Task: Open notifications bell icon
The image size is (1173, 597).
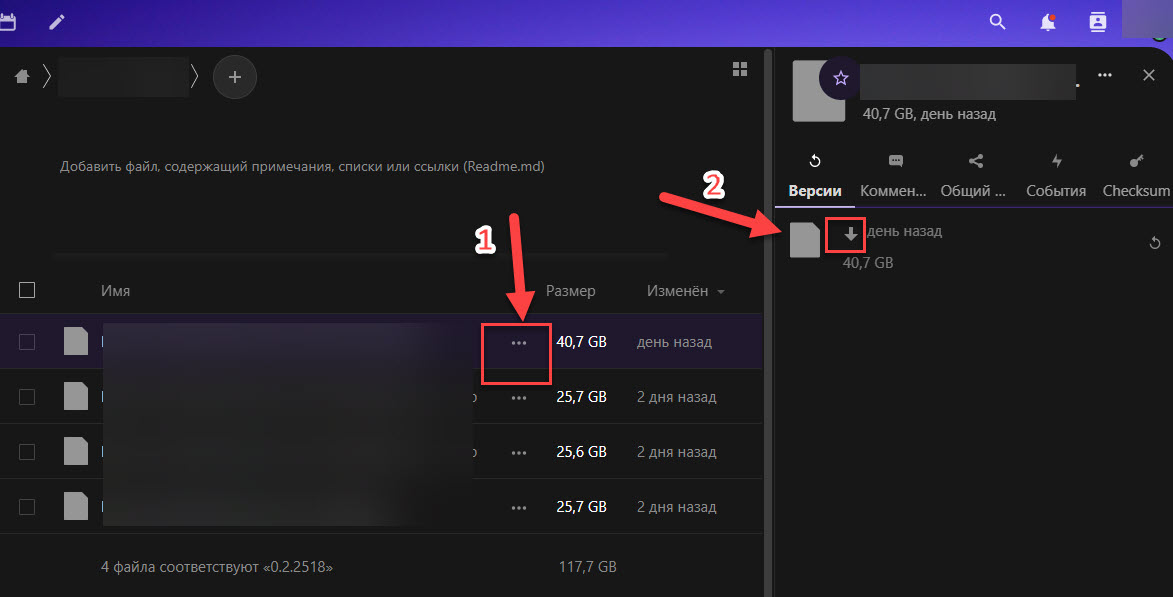Action: pos(1047,22)
